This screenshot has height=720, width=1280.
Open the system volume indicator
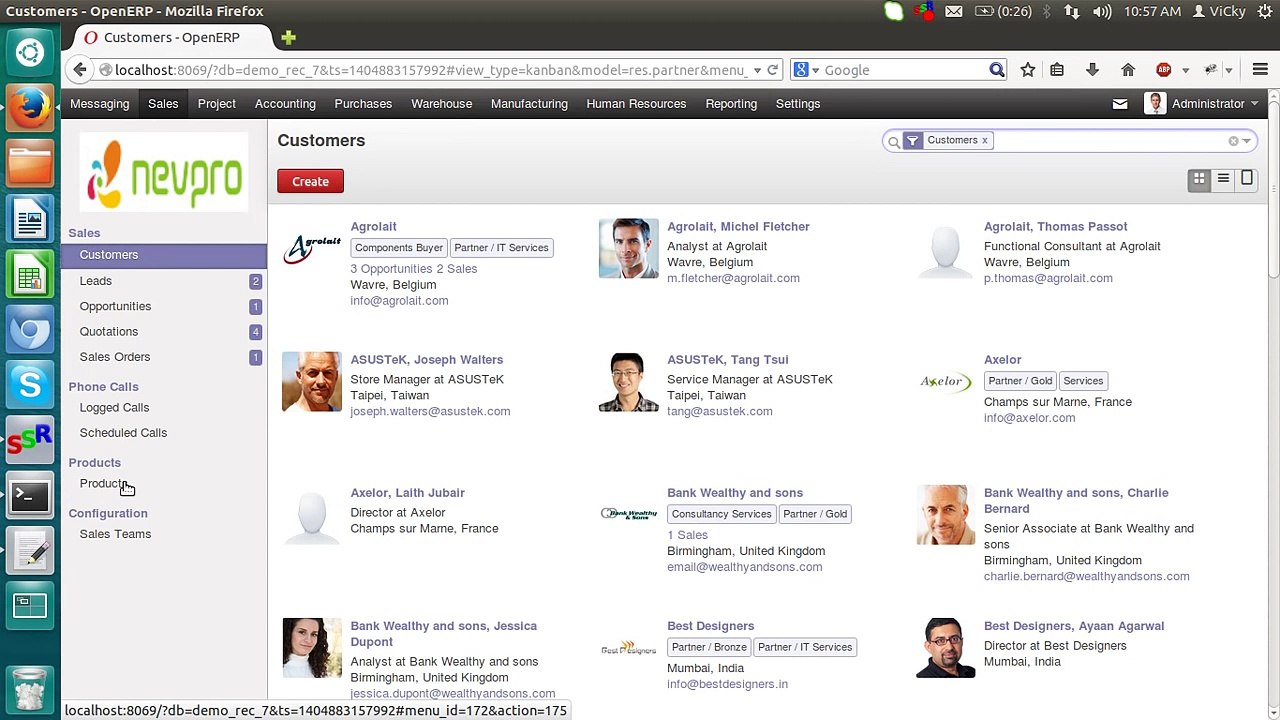1102,12
